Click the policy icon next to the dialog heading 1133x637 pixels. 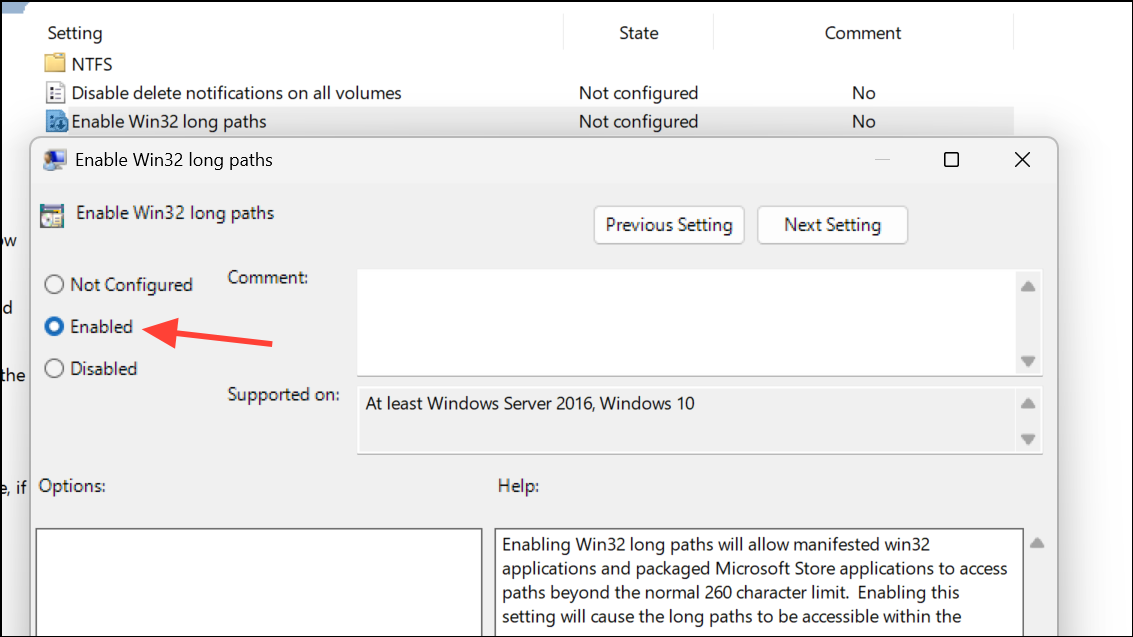[x=52, y=213]
